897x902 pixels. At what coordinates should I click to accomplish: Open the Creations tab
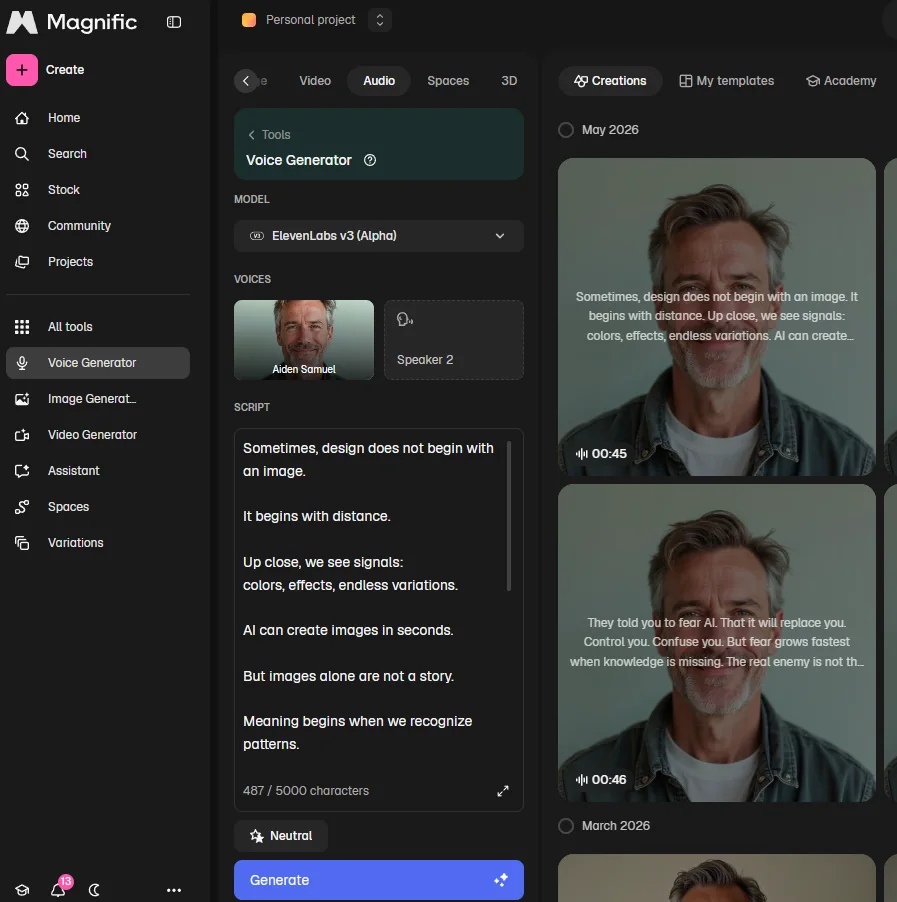(610, 81)
